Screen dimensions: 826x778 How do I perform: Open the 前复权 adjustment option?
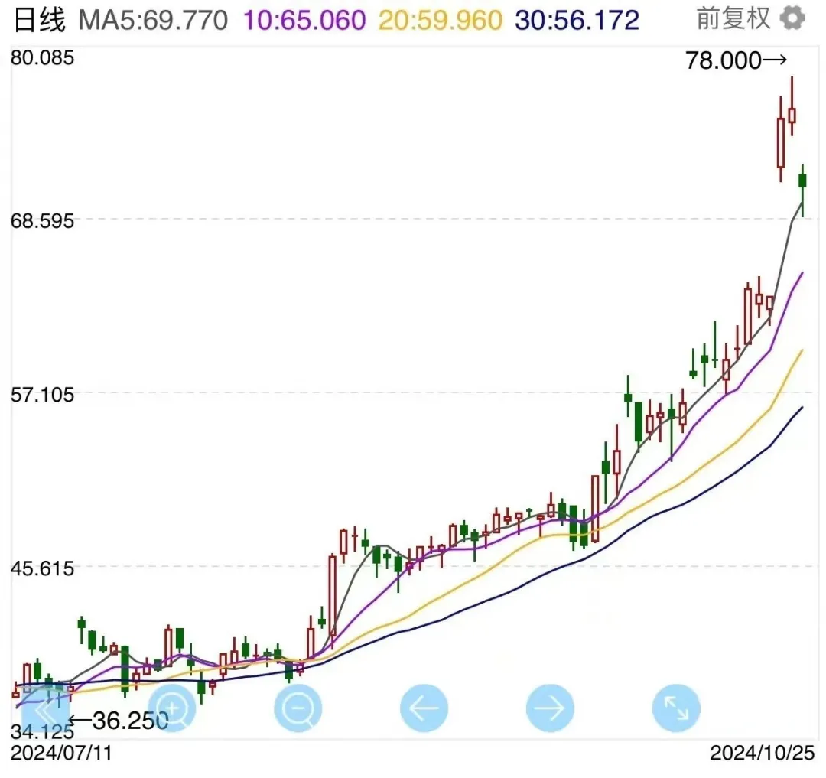(733, 19)
